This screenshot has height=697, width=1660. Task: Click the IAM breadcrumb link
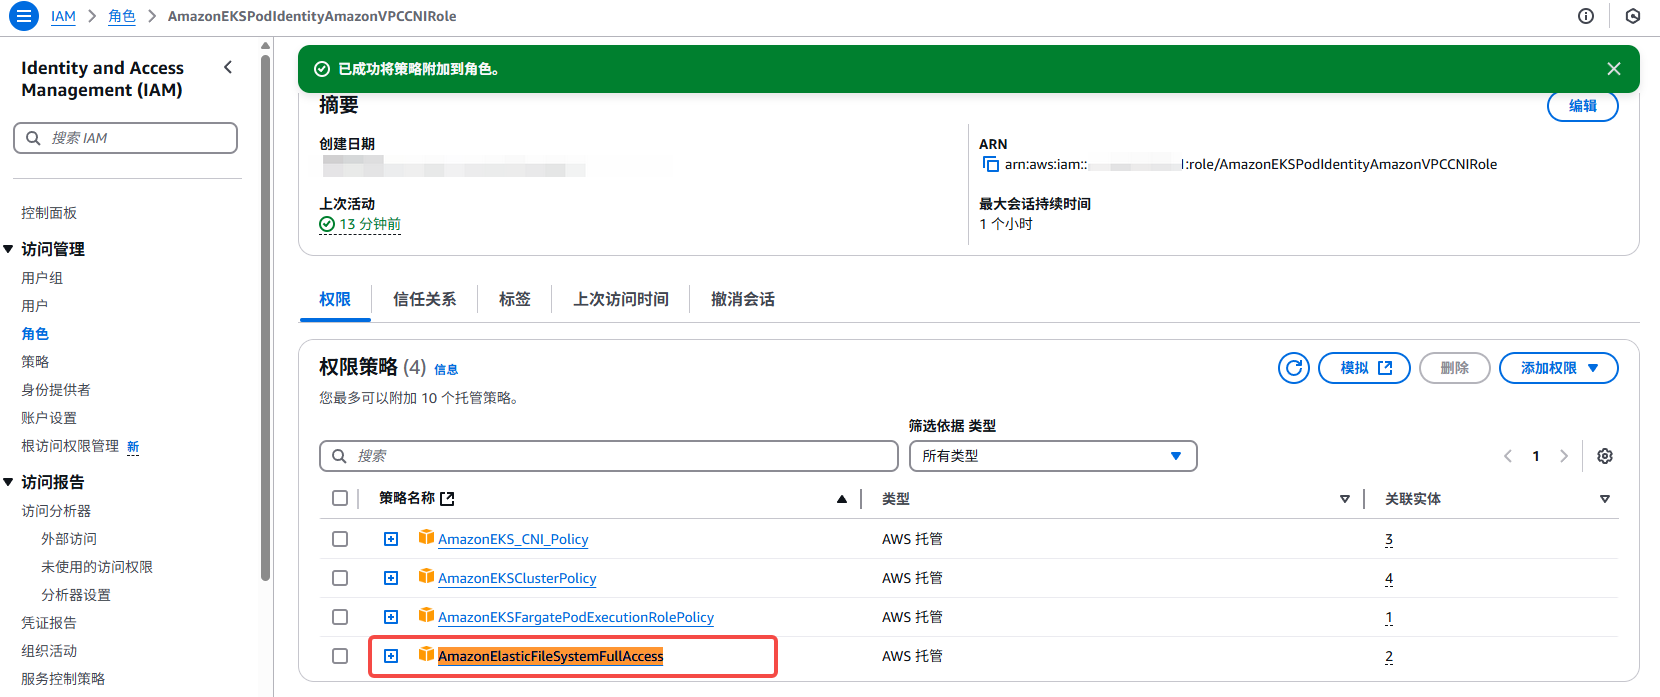tap(63, 16)
